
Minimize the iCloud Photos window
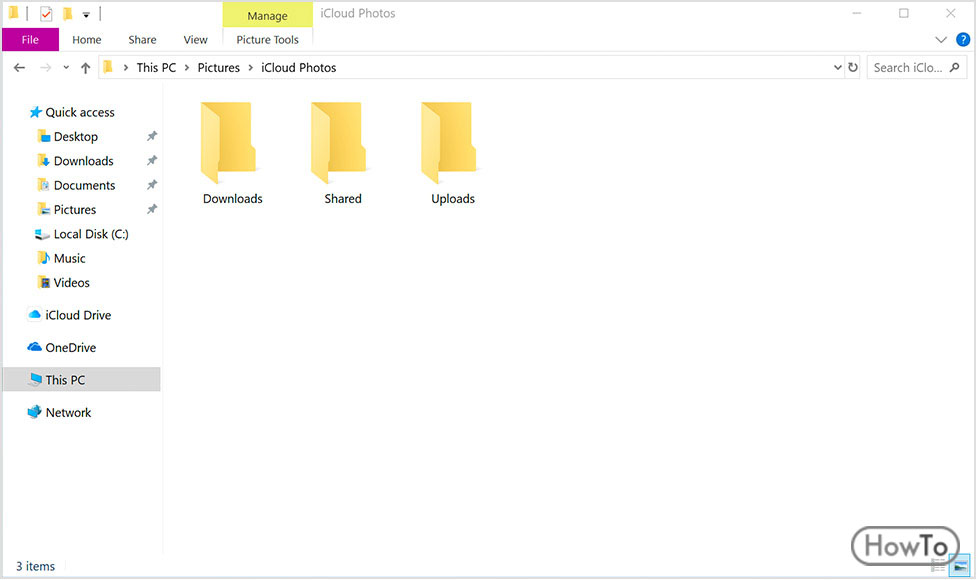[857, 13]
